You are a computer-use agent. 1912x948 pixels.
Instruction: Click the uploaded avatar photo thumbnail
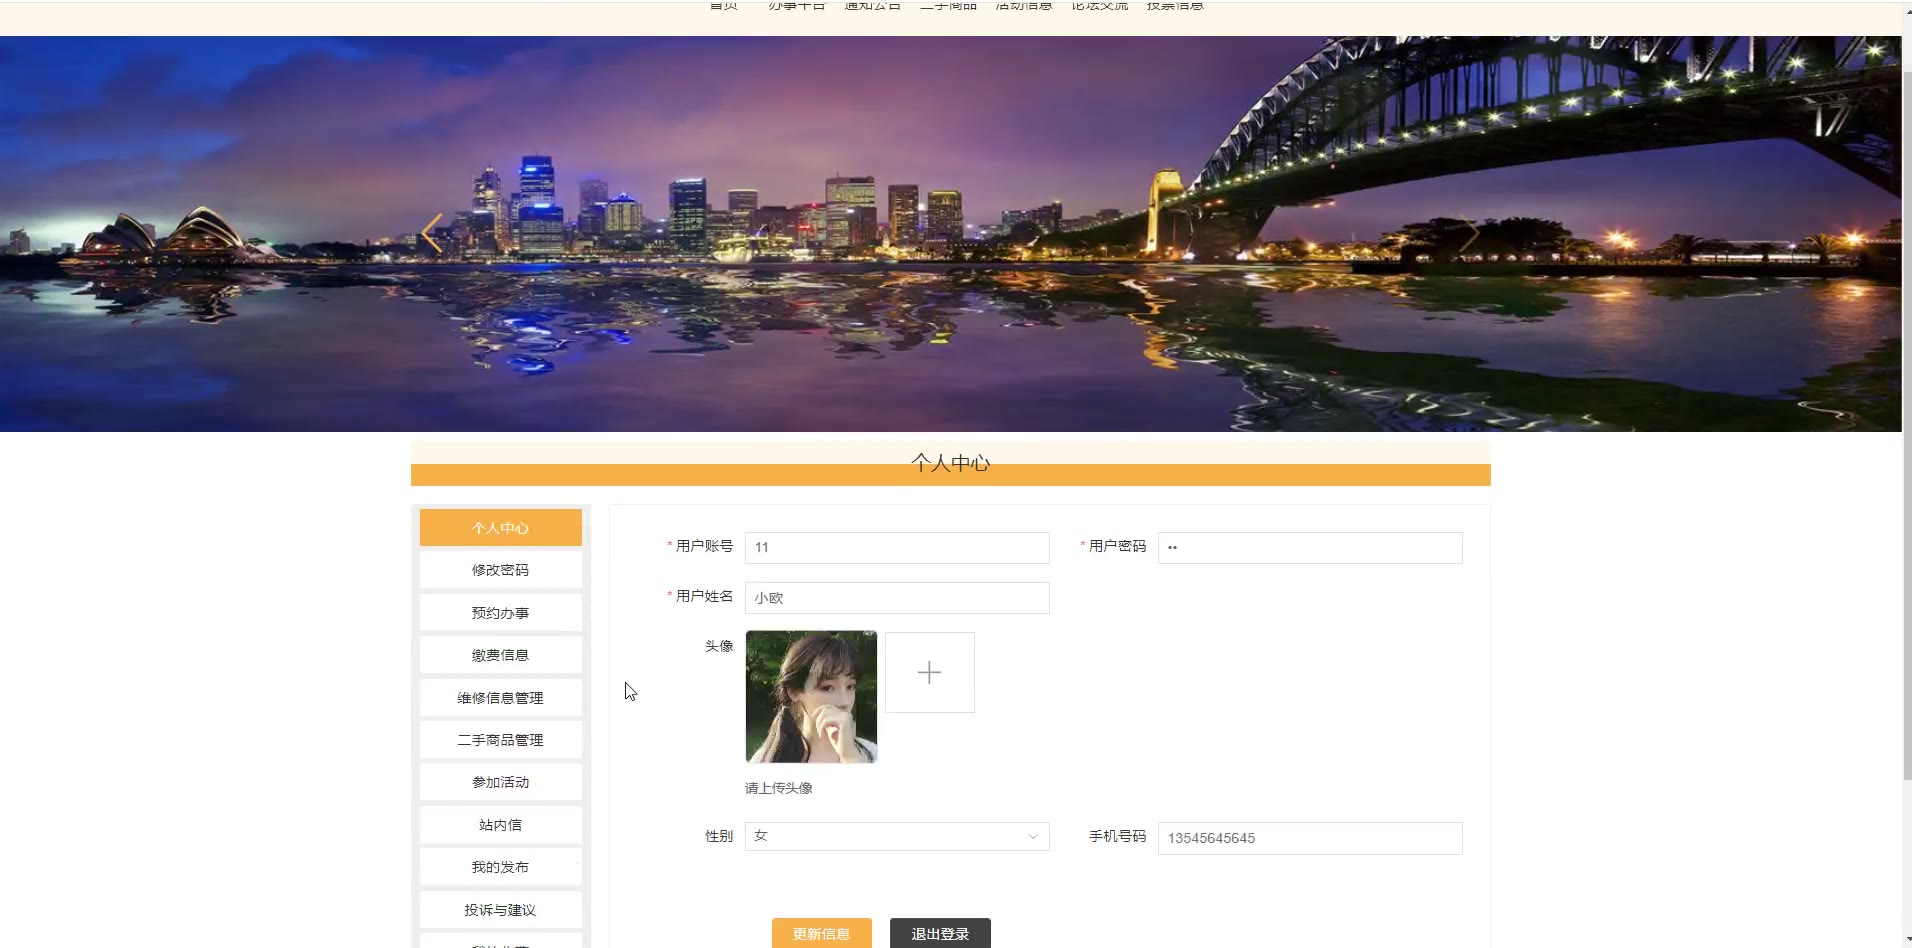click(x=811, y=696)
